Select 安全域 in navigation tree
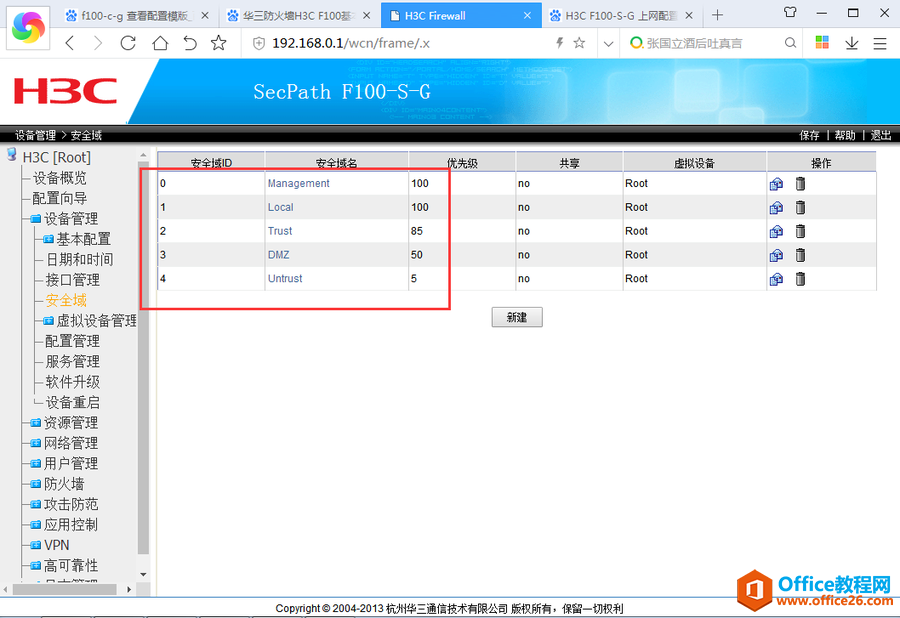 pos(66,301)
